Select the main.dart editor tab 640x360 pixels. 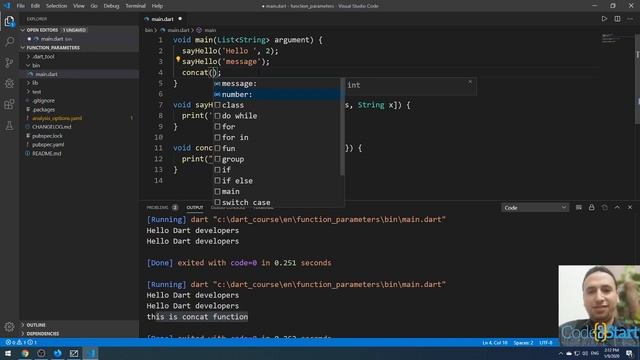[163, 19]
